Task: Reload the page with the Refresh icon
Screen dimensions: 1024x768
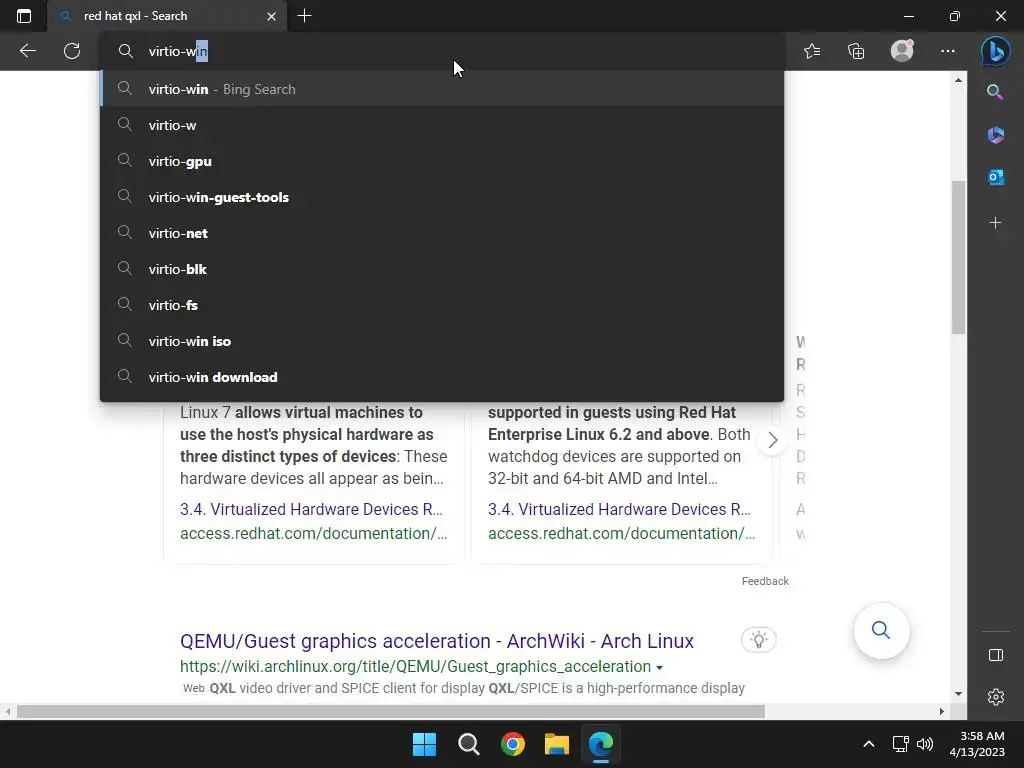Action: pyautogui.click(x=72, y=51)
